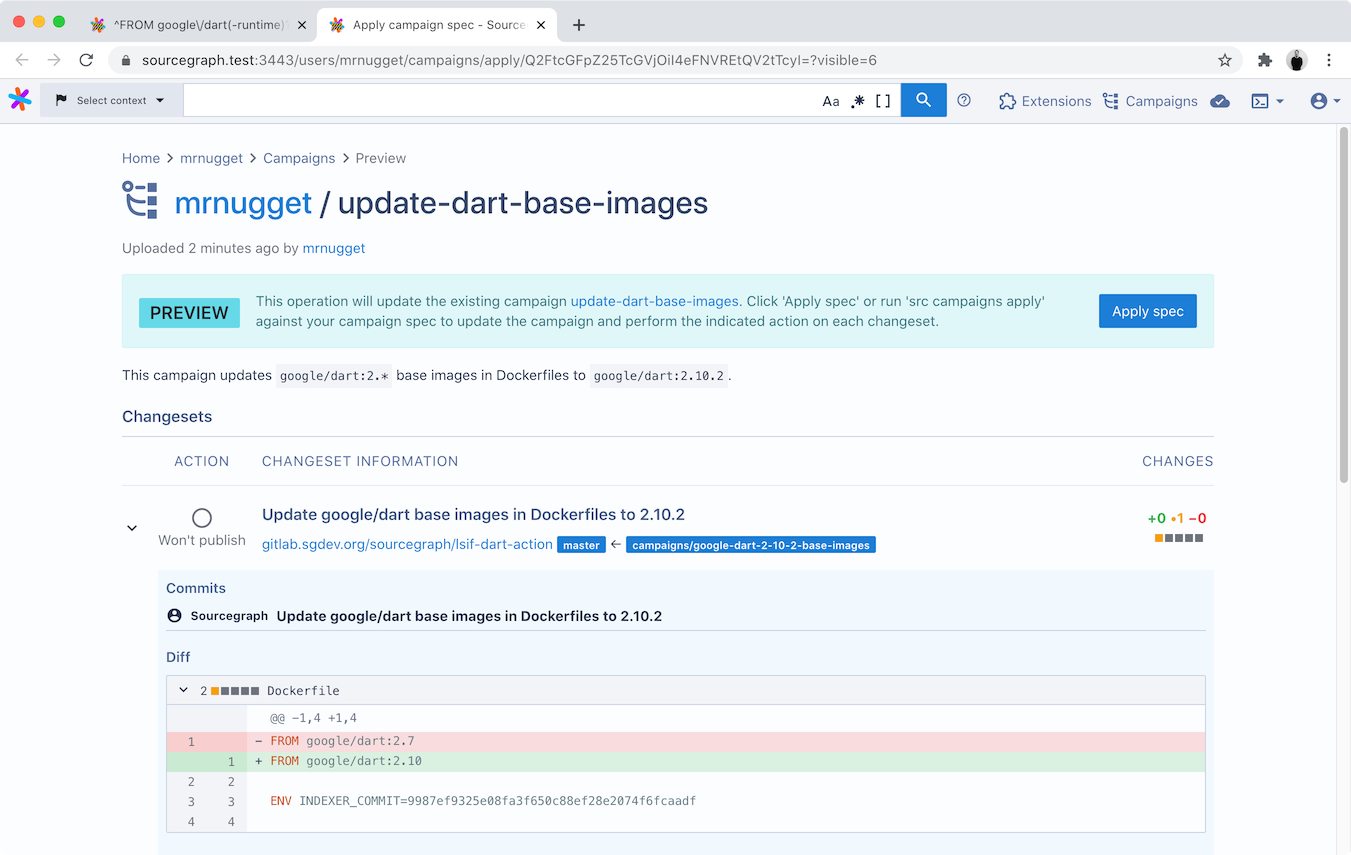Screen dimensions: 1351x855
Task: Click the flag icon in Select context
Action: click(x=62, y=100)
